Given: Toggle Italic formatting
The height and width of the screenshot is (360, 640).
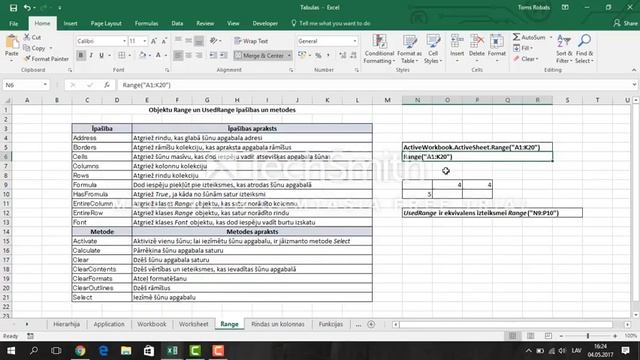Looking at the screenshot, I should [91, 55].
